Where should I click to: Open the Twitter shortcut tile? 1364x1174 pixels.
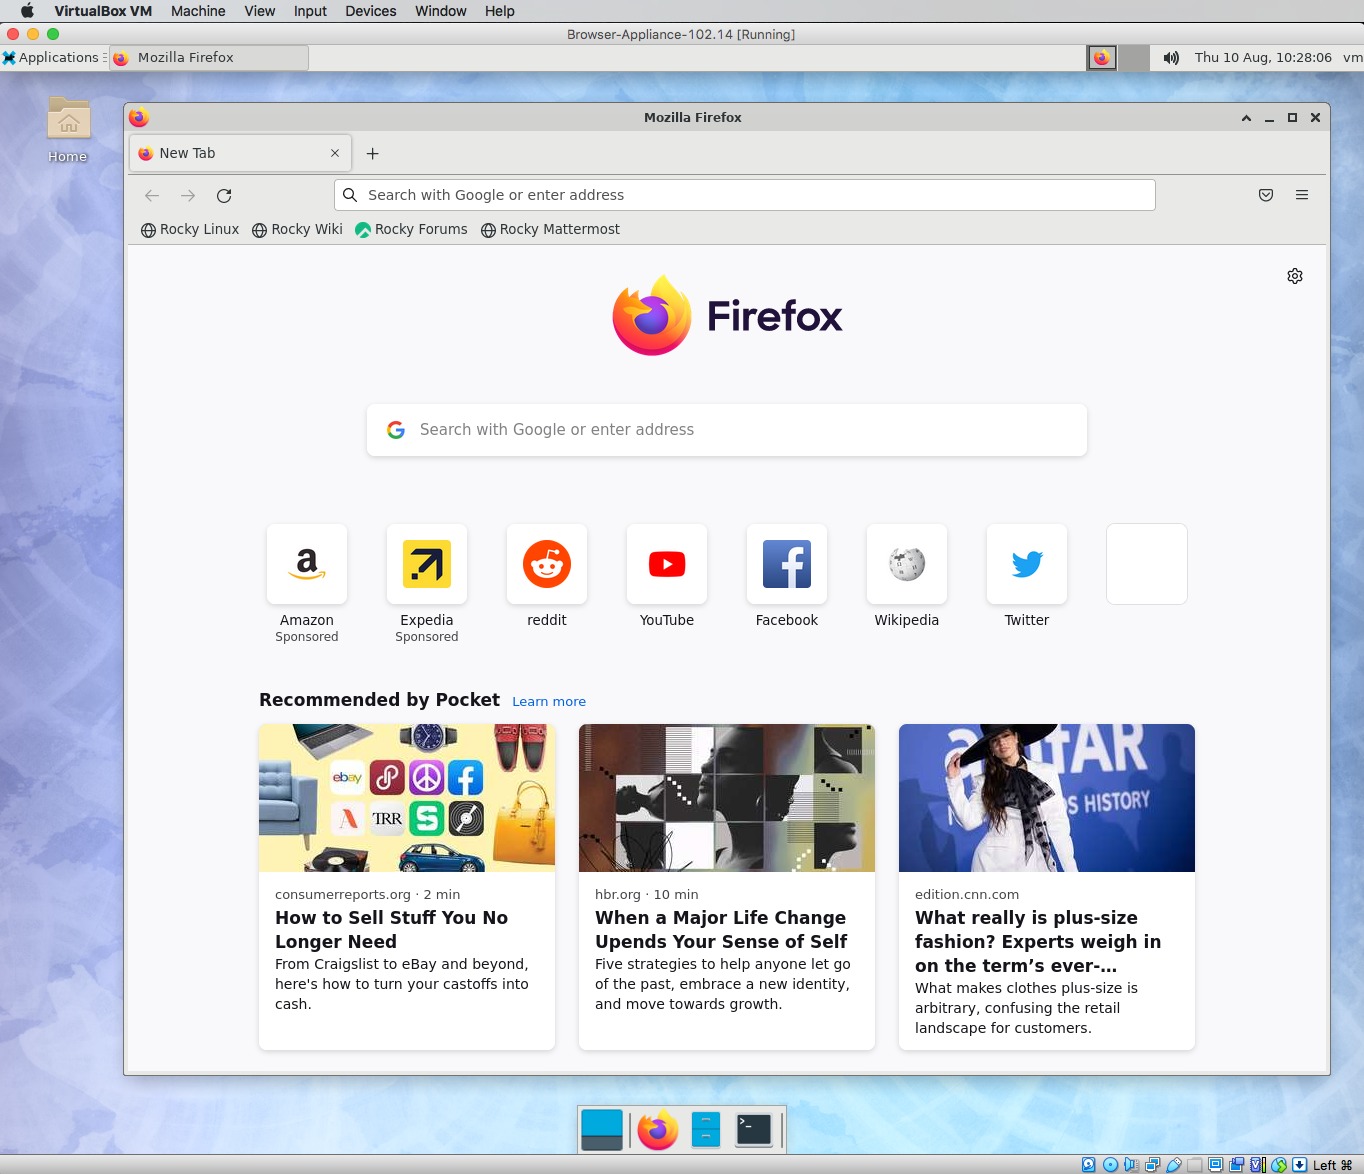[1027, 564]
